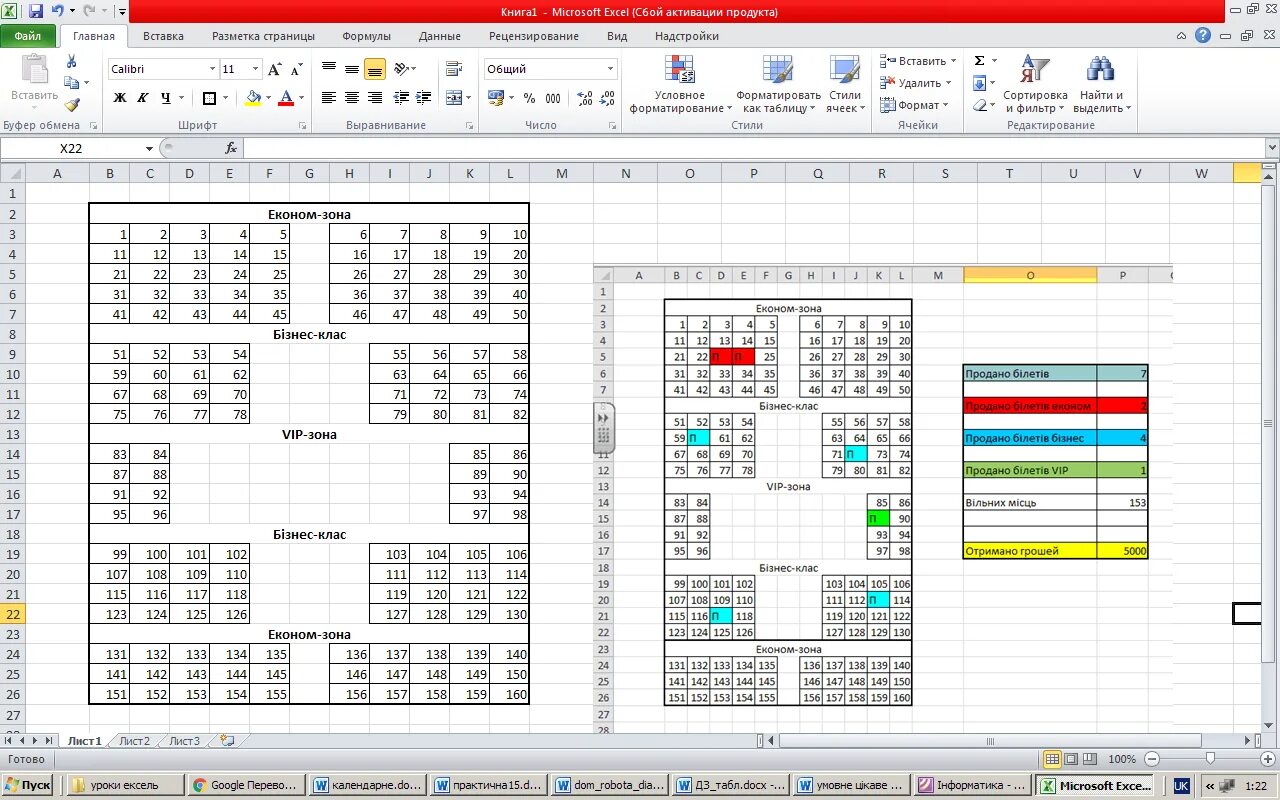Click accounting number format currency icon
Image resolution: width=1280 pixels, height=800 pixels.
click(495, 98)
